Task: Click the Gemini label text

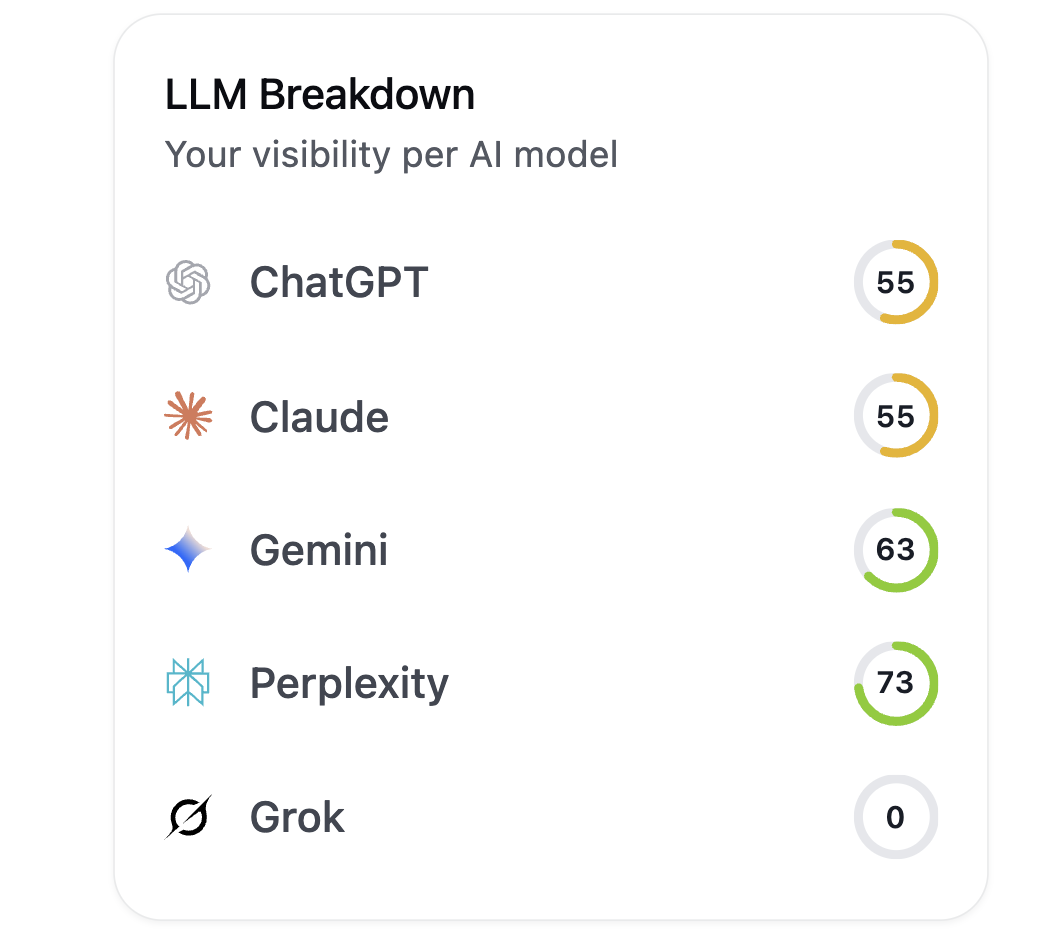Action: [x=318, y=549]
